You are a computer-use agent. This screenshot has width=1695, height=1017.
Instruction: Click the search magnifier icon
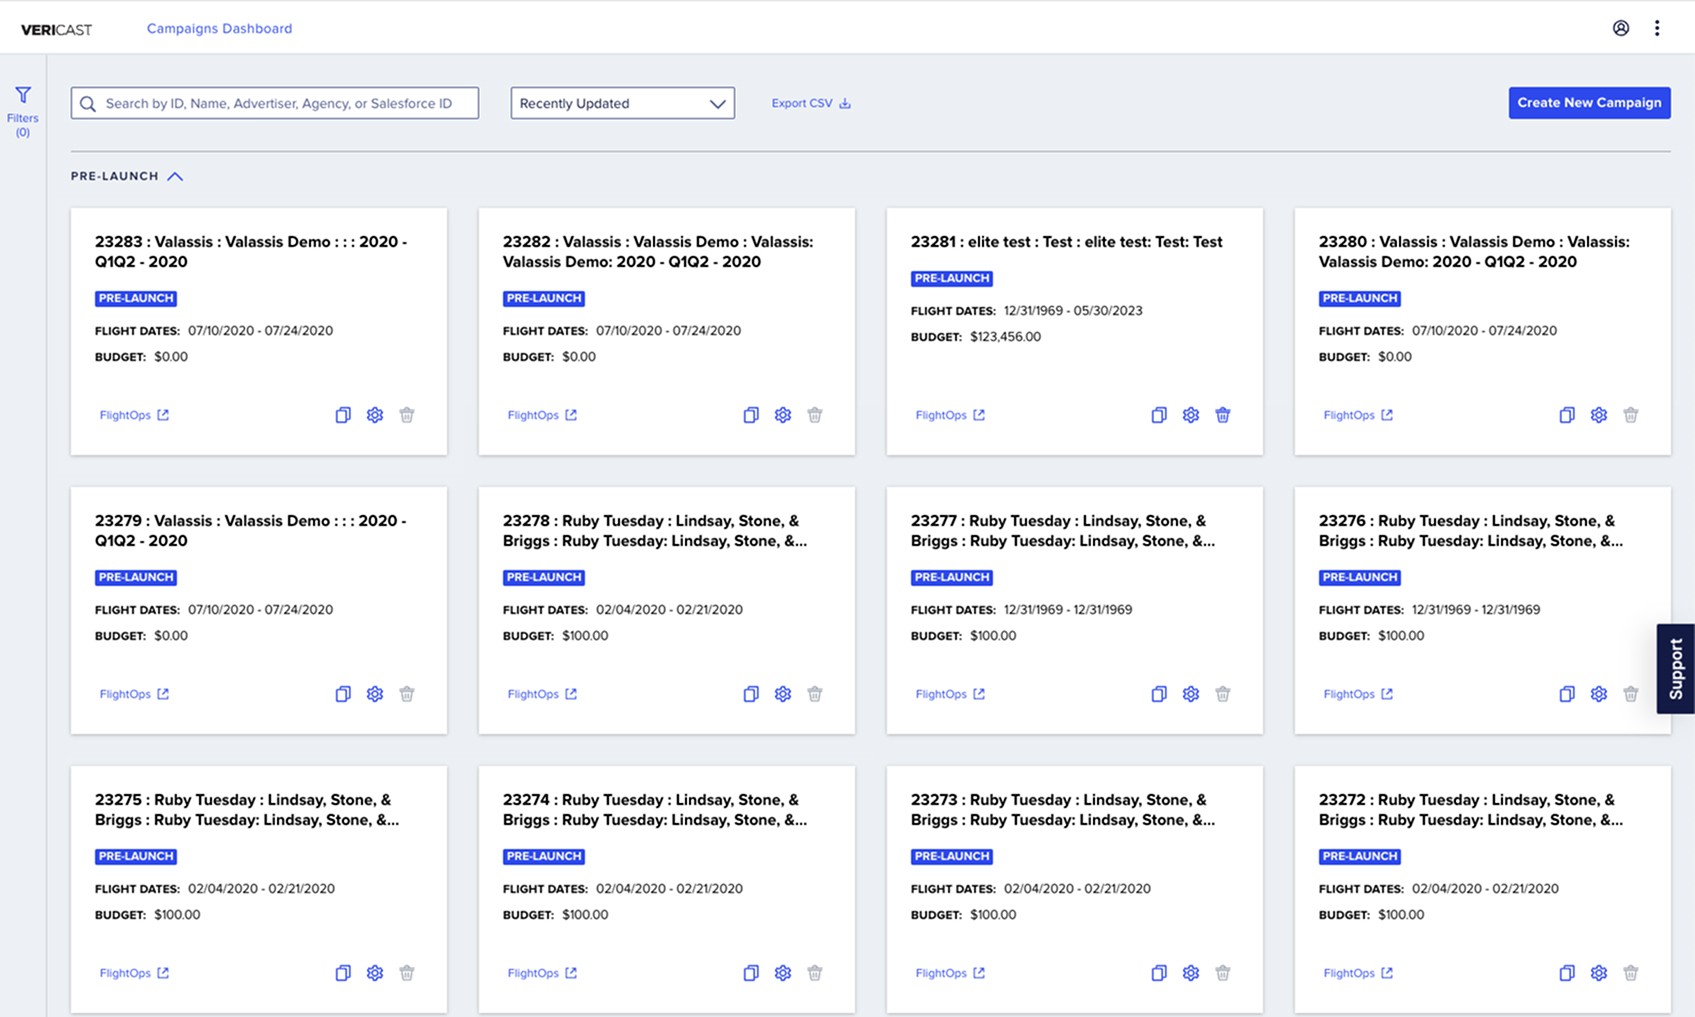coord(88,103)
